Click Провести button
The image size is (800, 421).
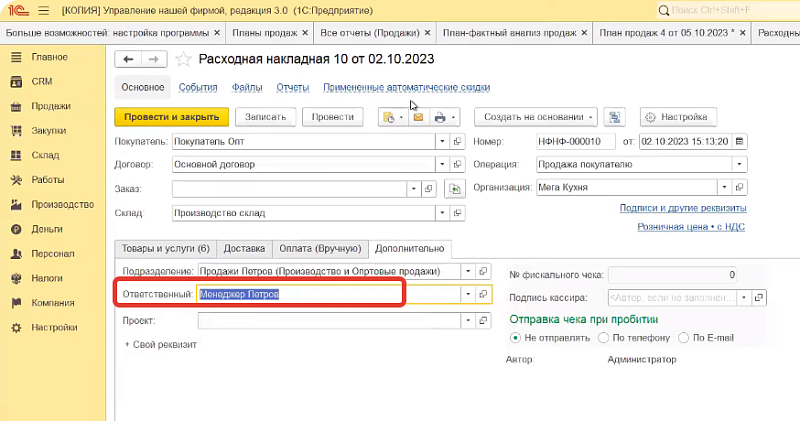pyautogui.click(x=333, y=117)
